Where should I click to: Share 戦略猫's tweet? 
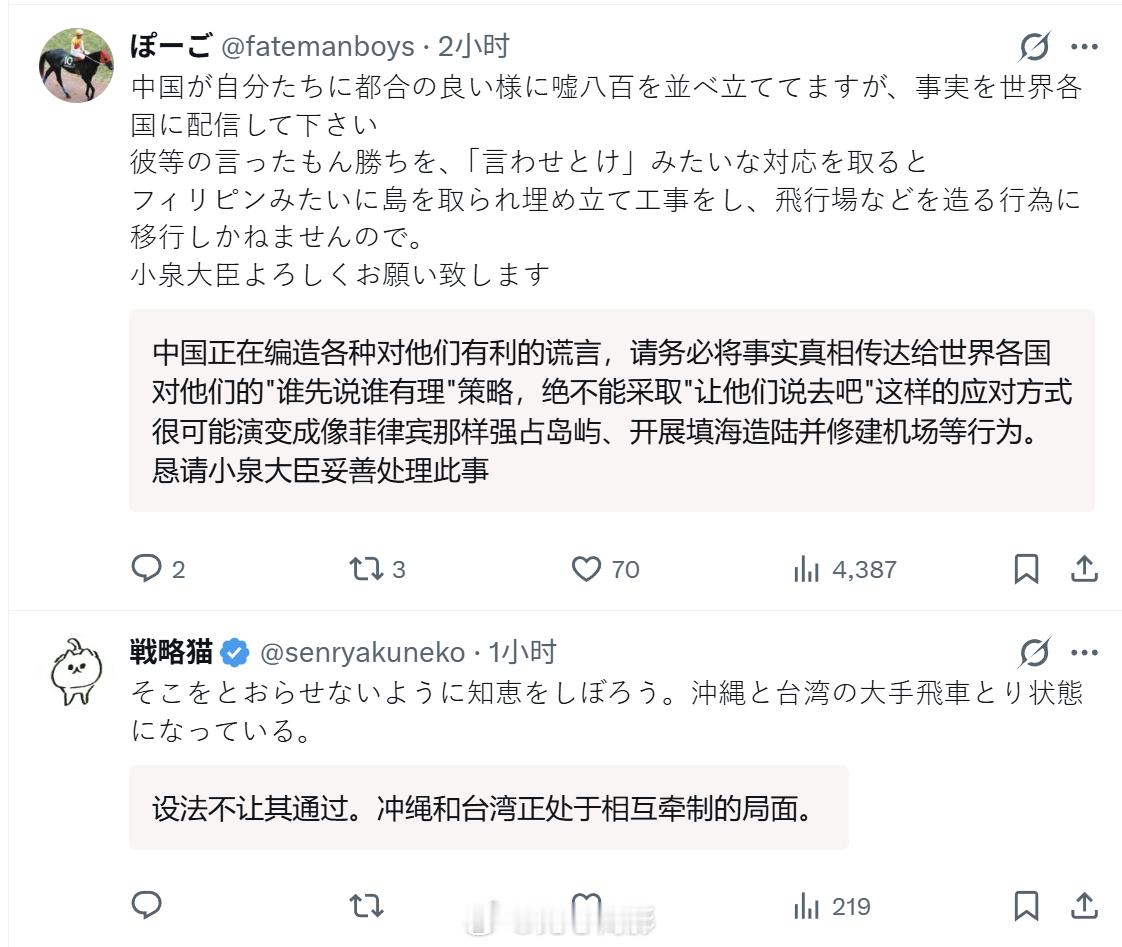pos(1084,906)
